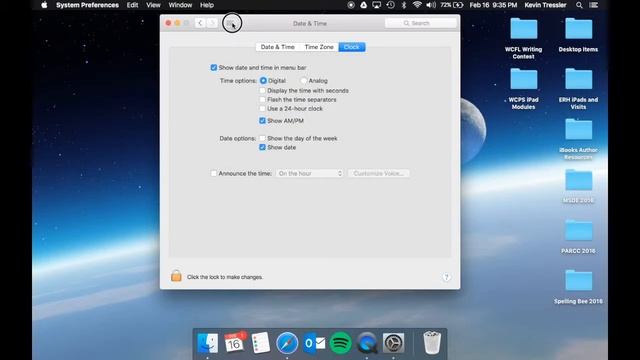Click the Bluetooth status icon

click(404, 5)
